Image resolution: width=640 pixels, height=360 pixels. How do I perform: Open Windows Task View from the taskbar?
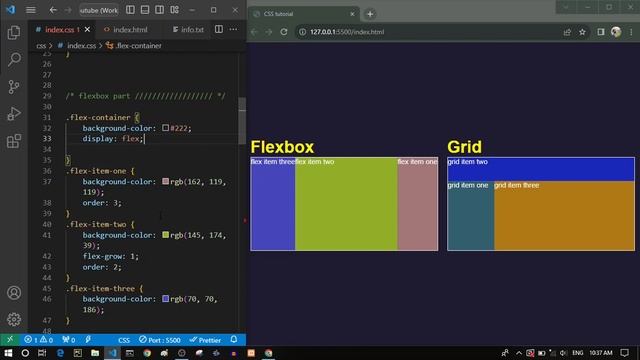[42, 353]
